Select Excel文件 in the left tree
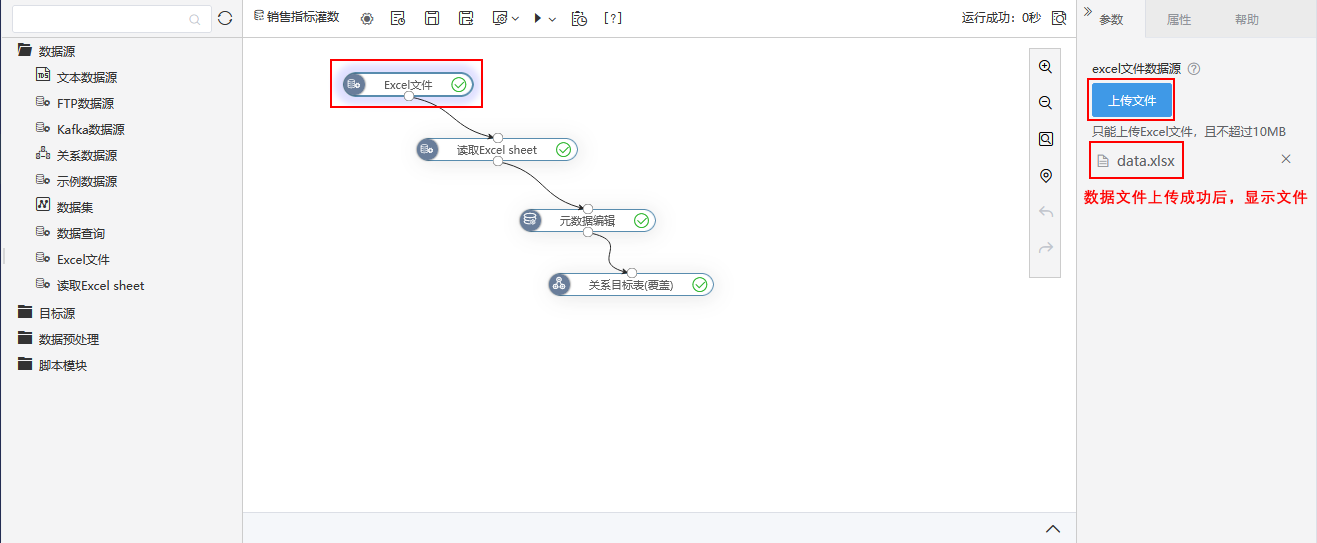The image size is (1317, 543). click(83, 259)
